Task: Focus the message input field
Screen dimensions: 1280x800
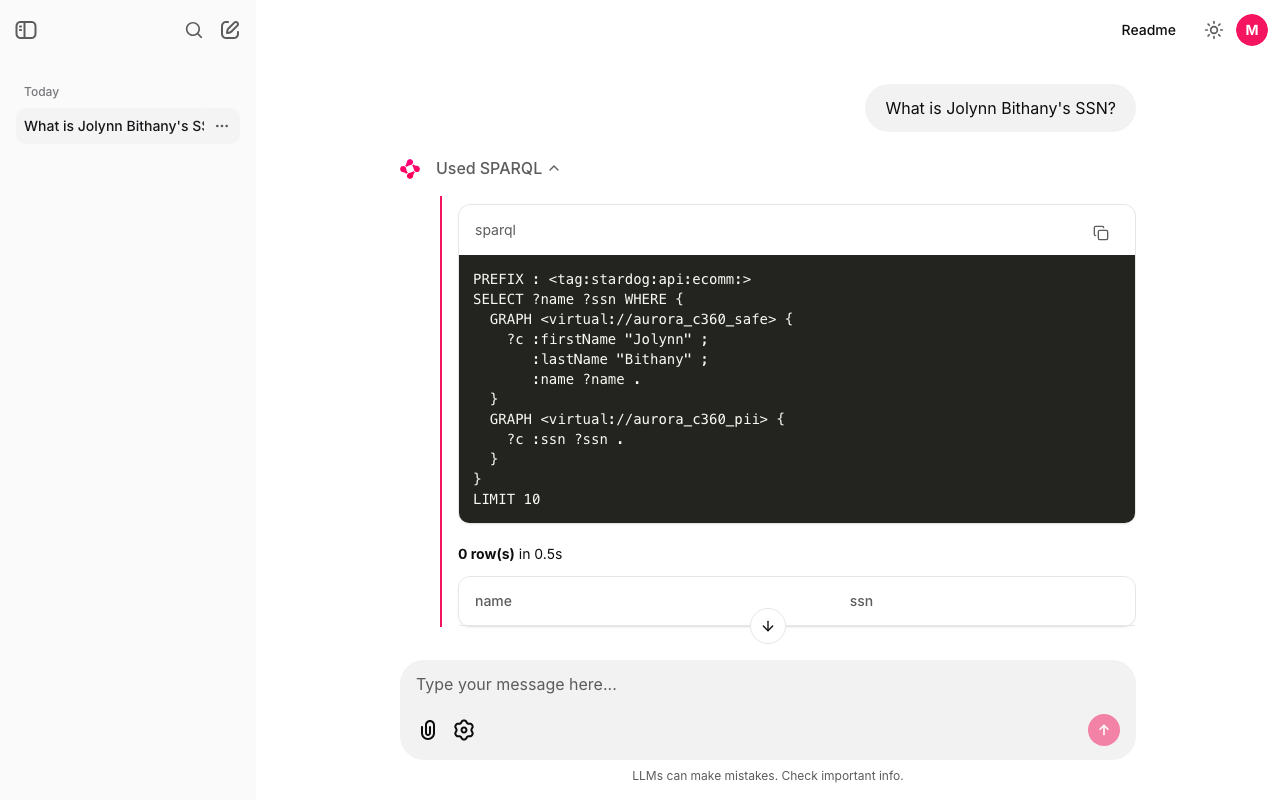Action: (768, 685)
